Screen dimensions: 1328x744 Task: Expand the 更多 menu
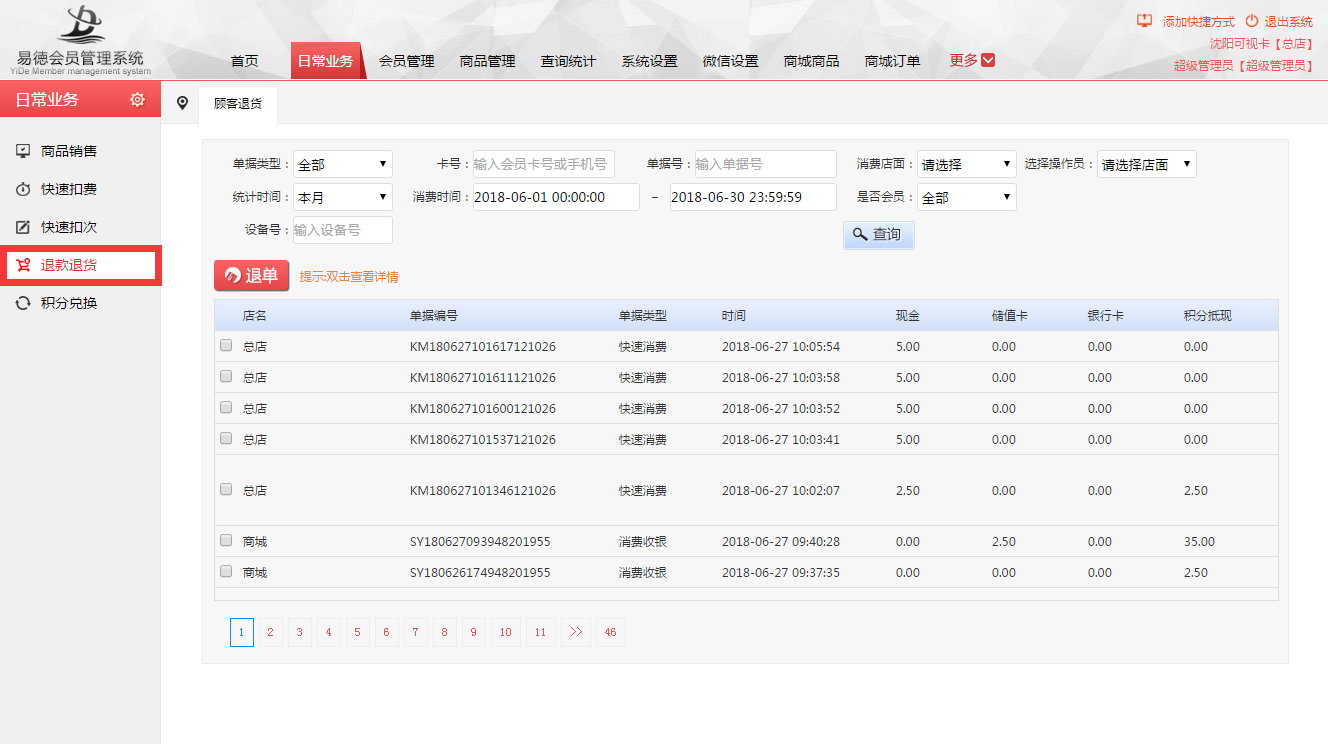coord(972,60)
